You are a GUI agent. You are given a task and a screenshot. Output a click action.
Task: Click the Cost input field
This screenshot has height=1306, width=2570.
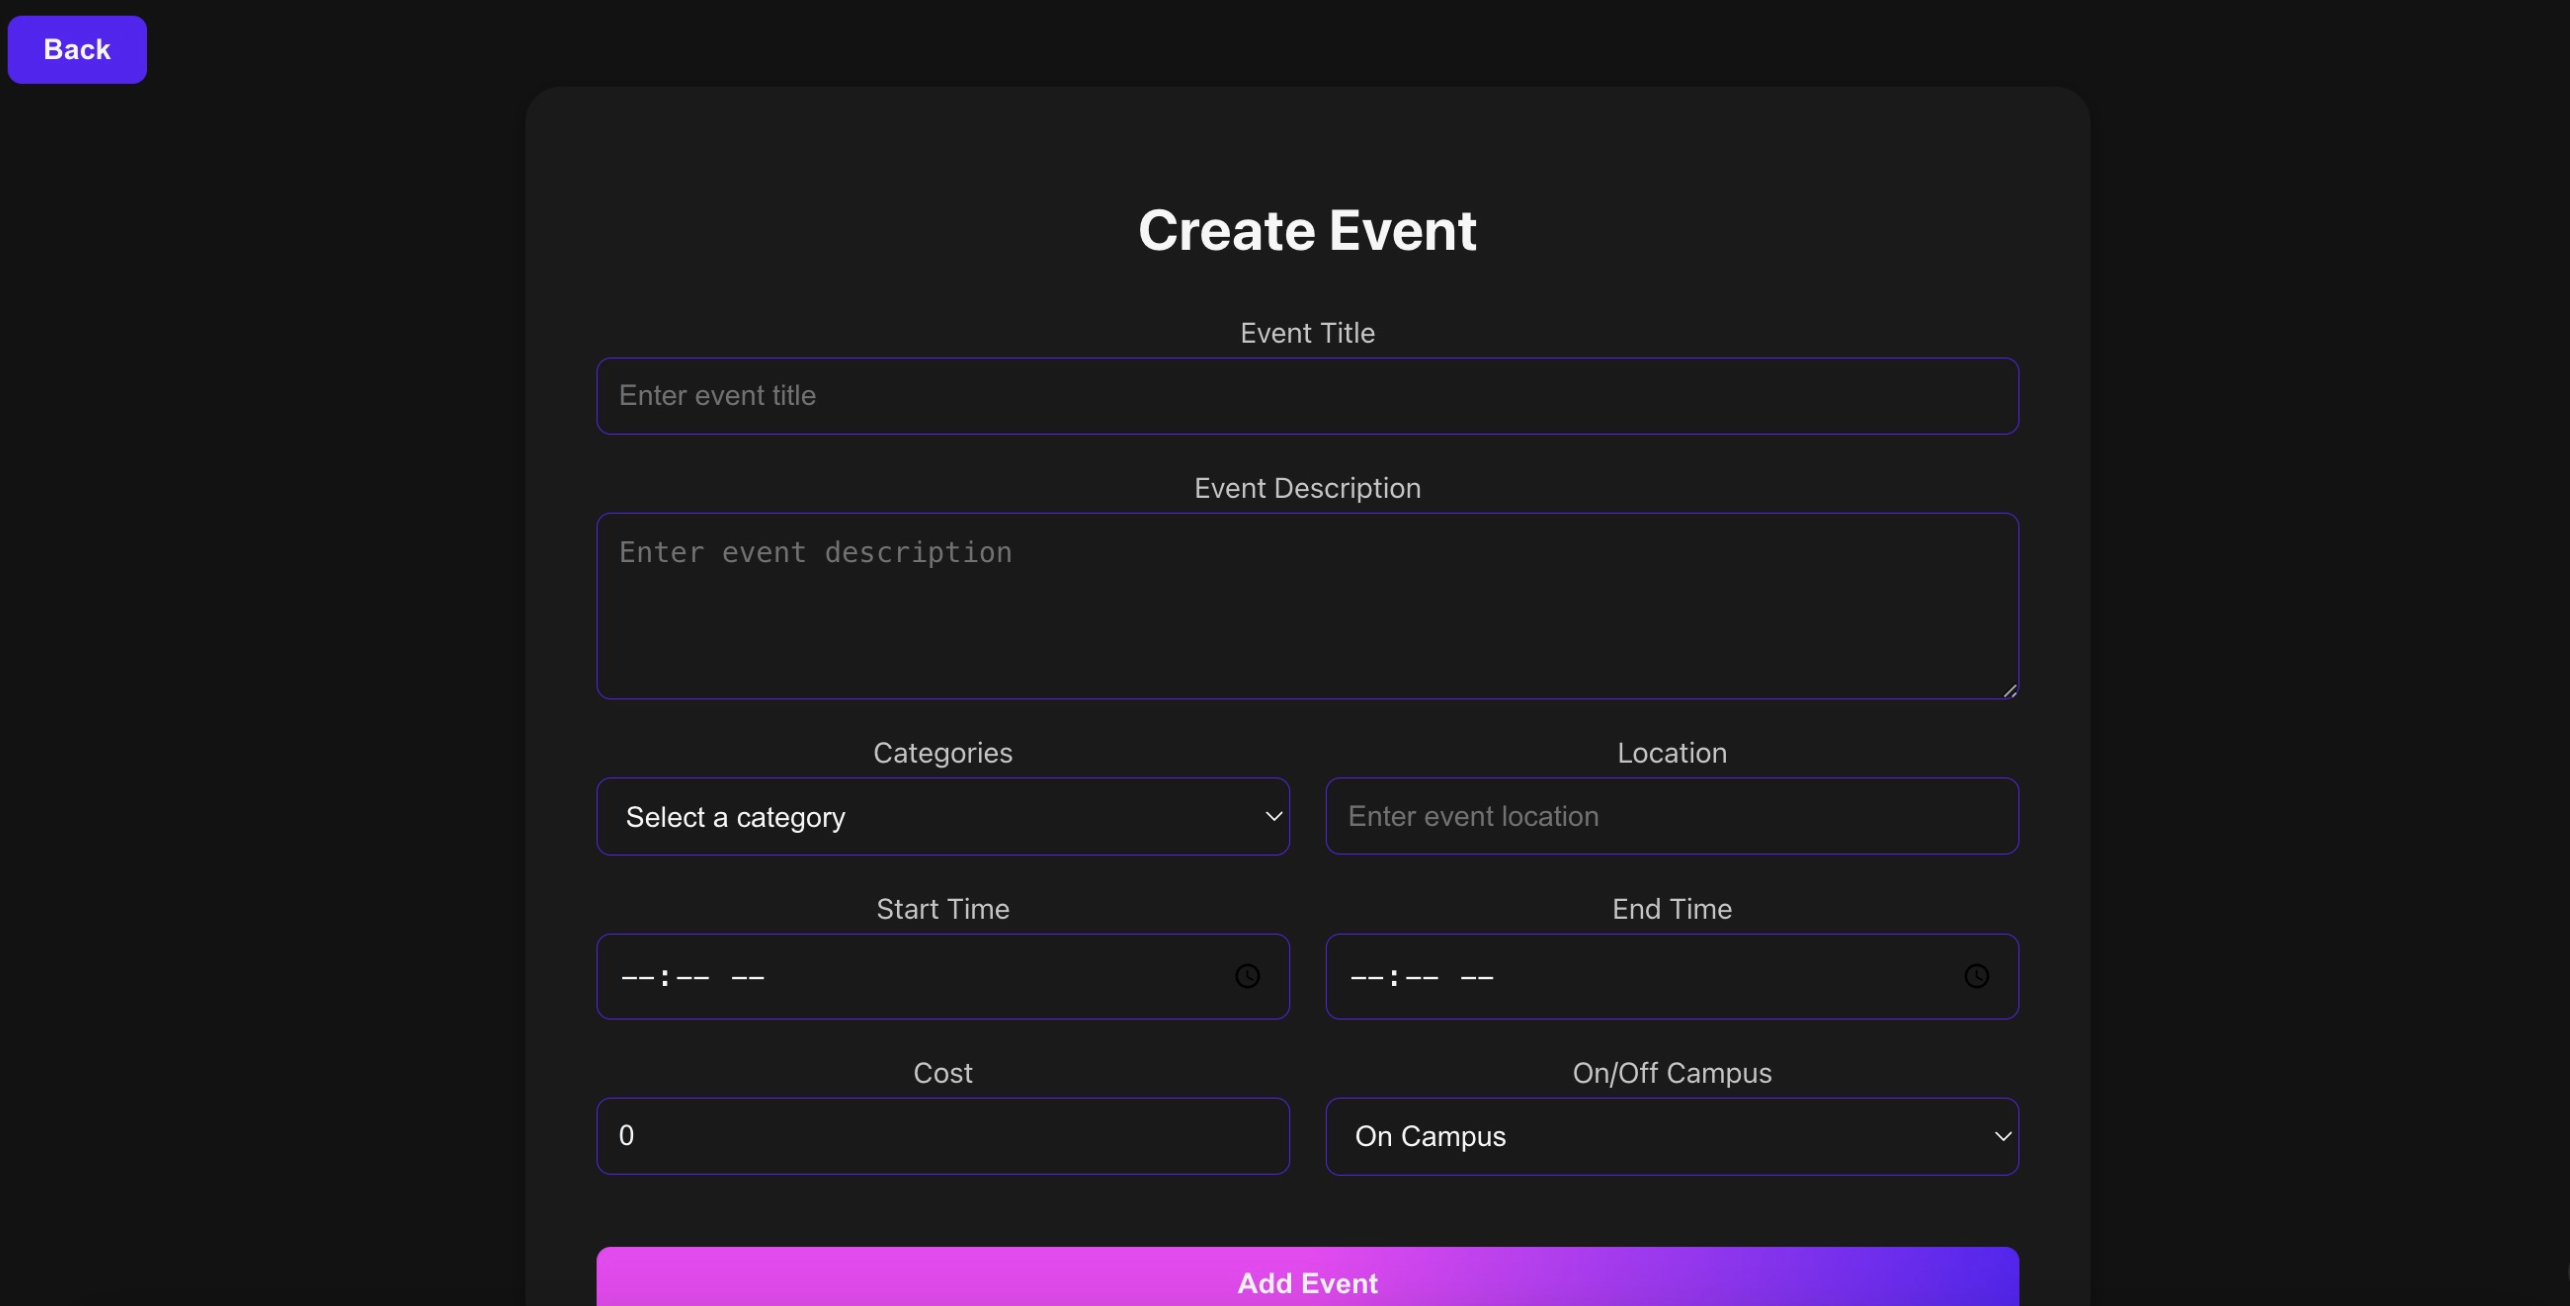pyautogui.click(x=942, y=1136)
